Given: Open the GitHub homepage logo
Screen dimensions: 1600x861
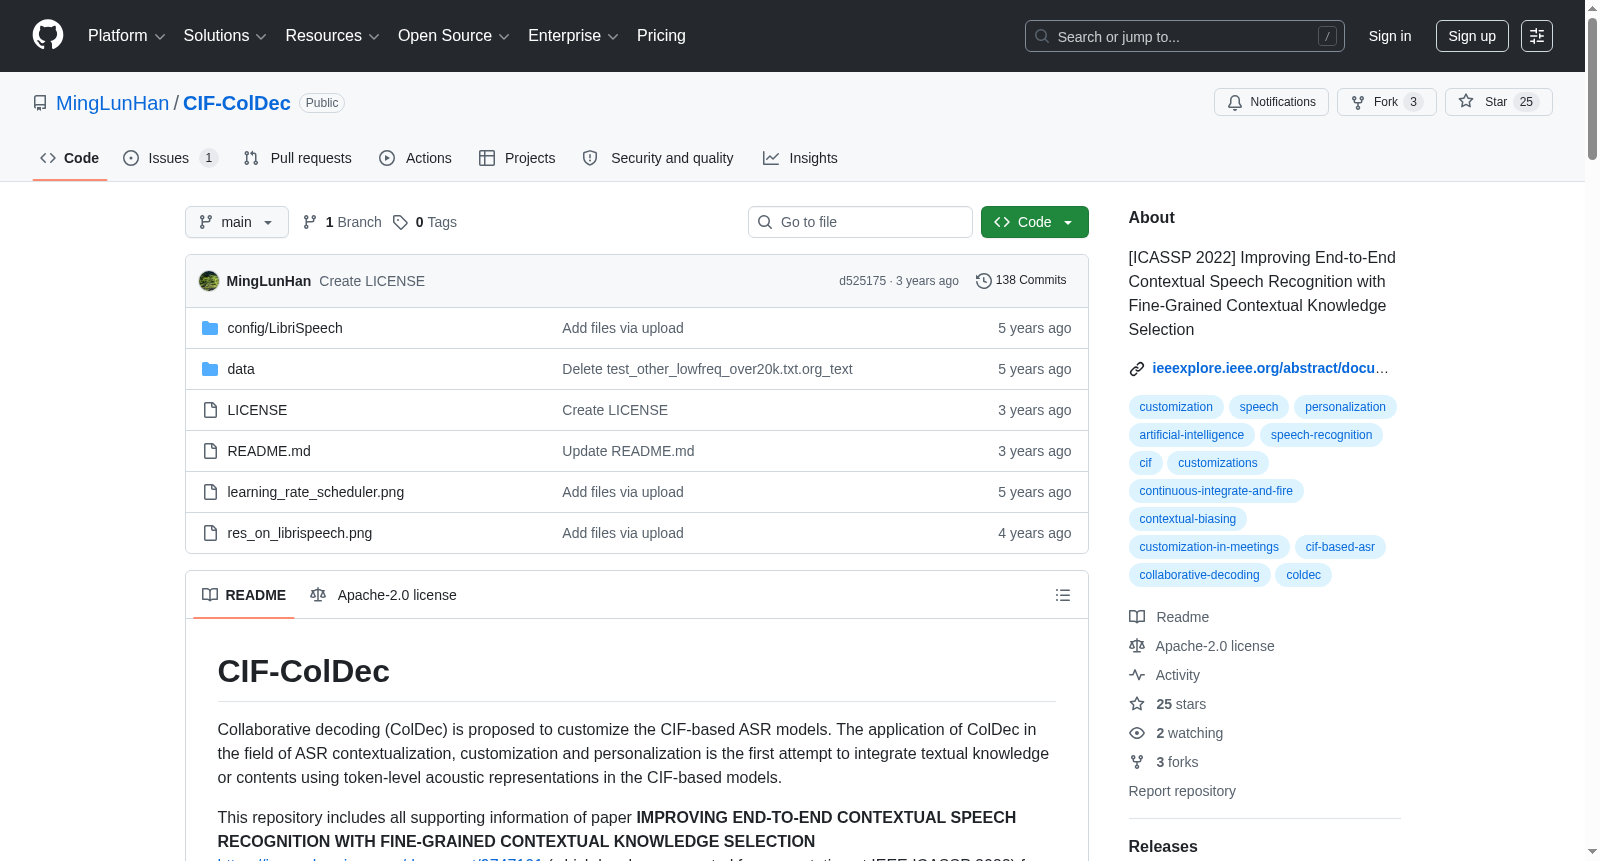Looking at the screenshot, I should point(48,36).
